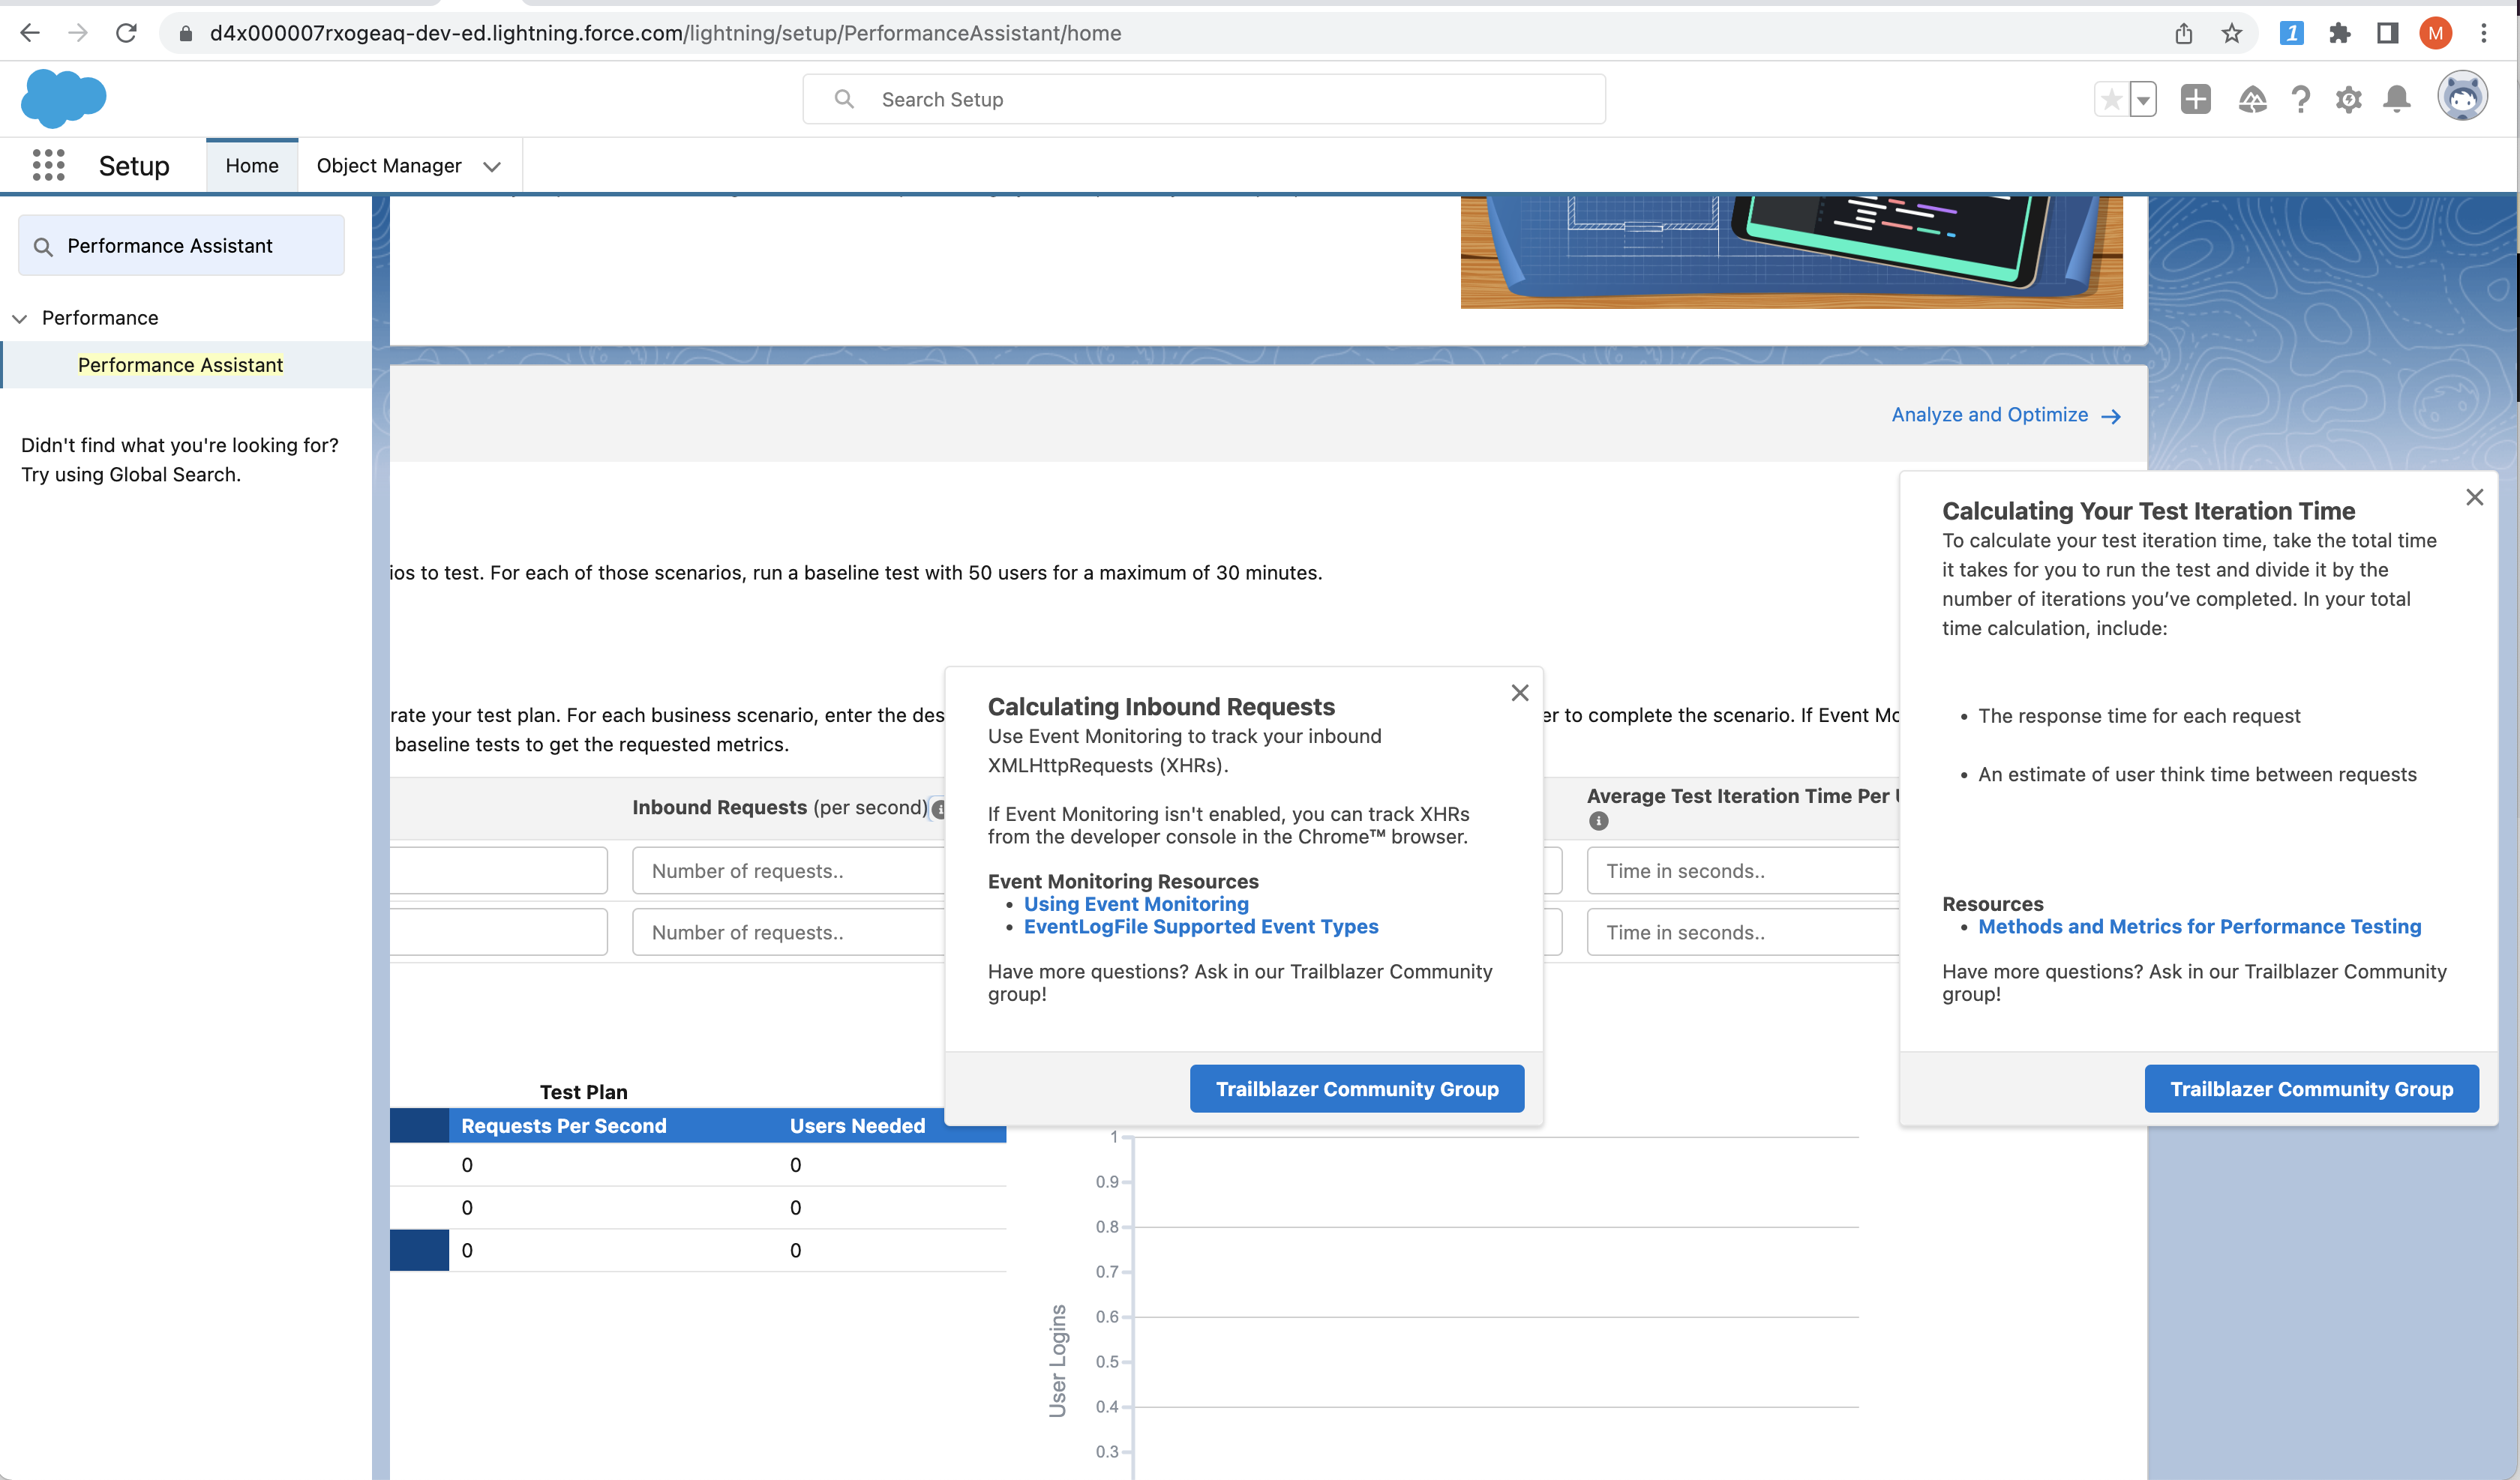Open the Chrome three-dot menu
The image size is (2520, 1480).
point(2484,34)
